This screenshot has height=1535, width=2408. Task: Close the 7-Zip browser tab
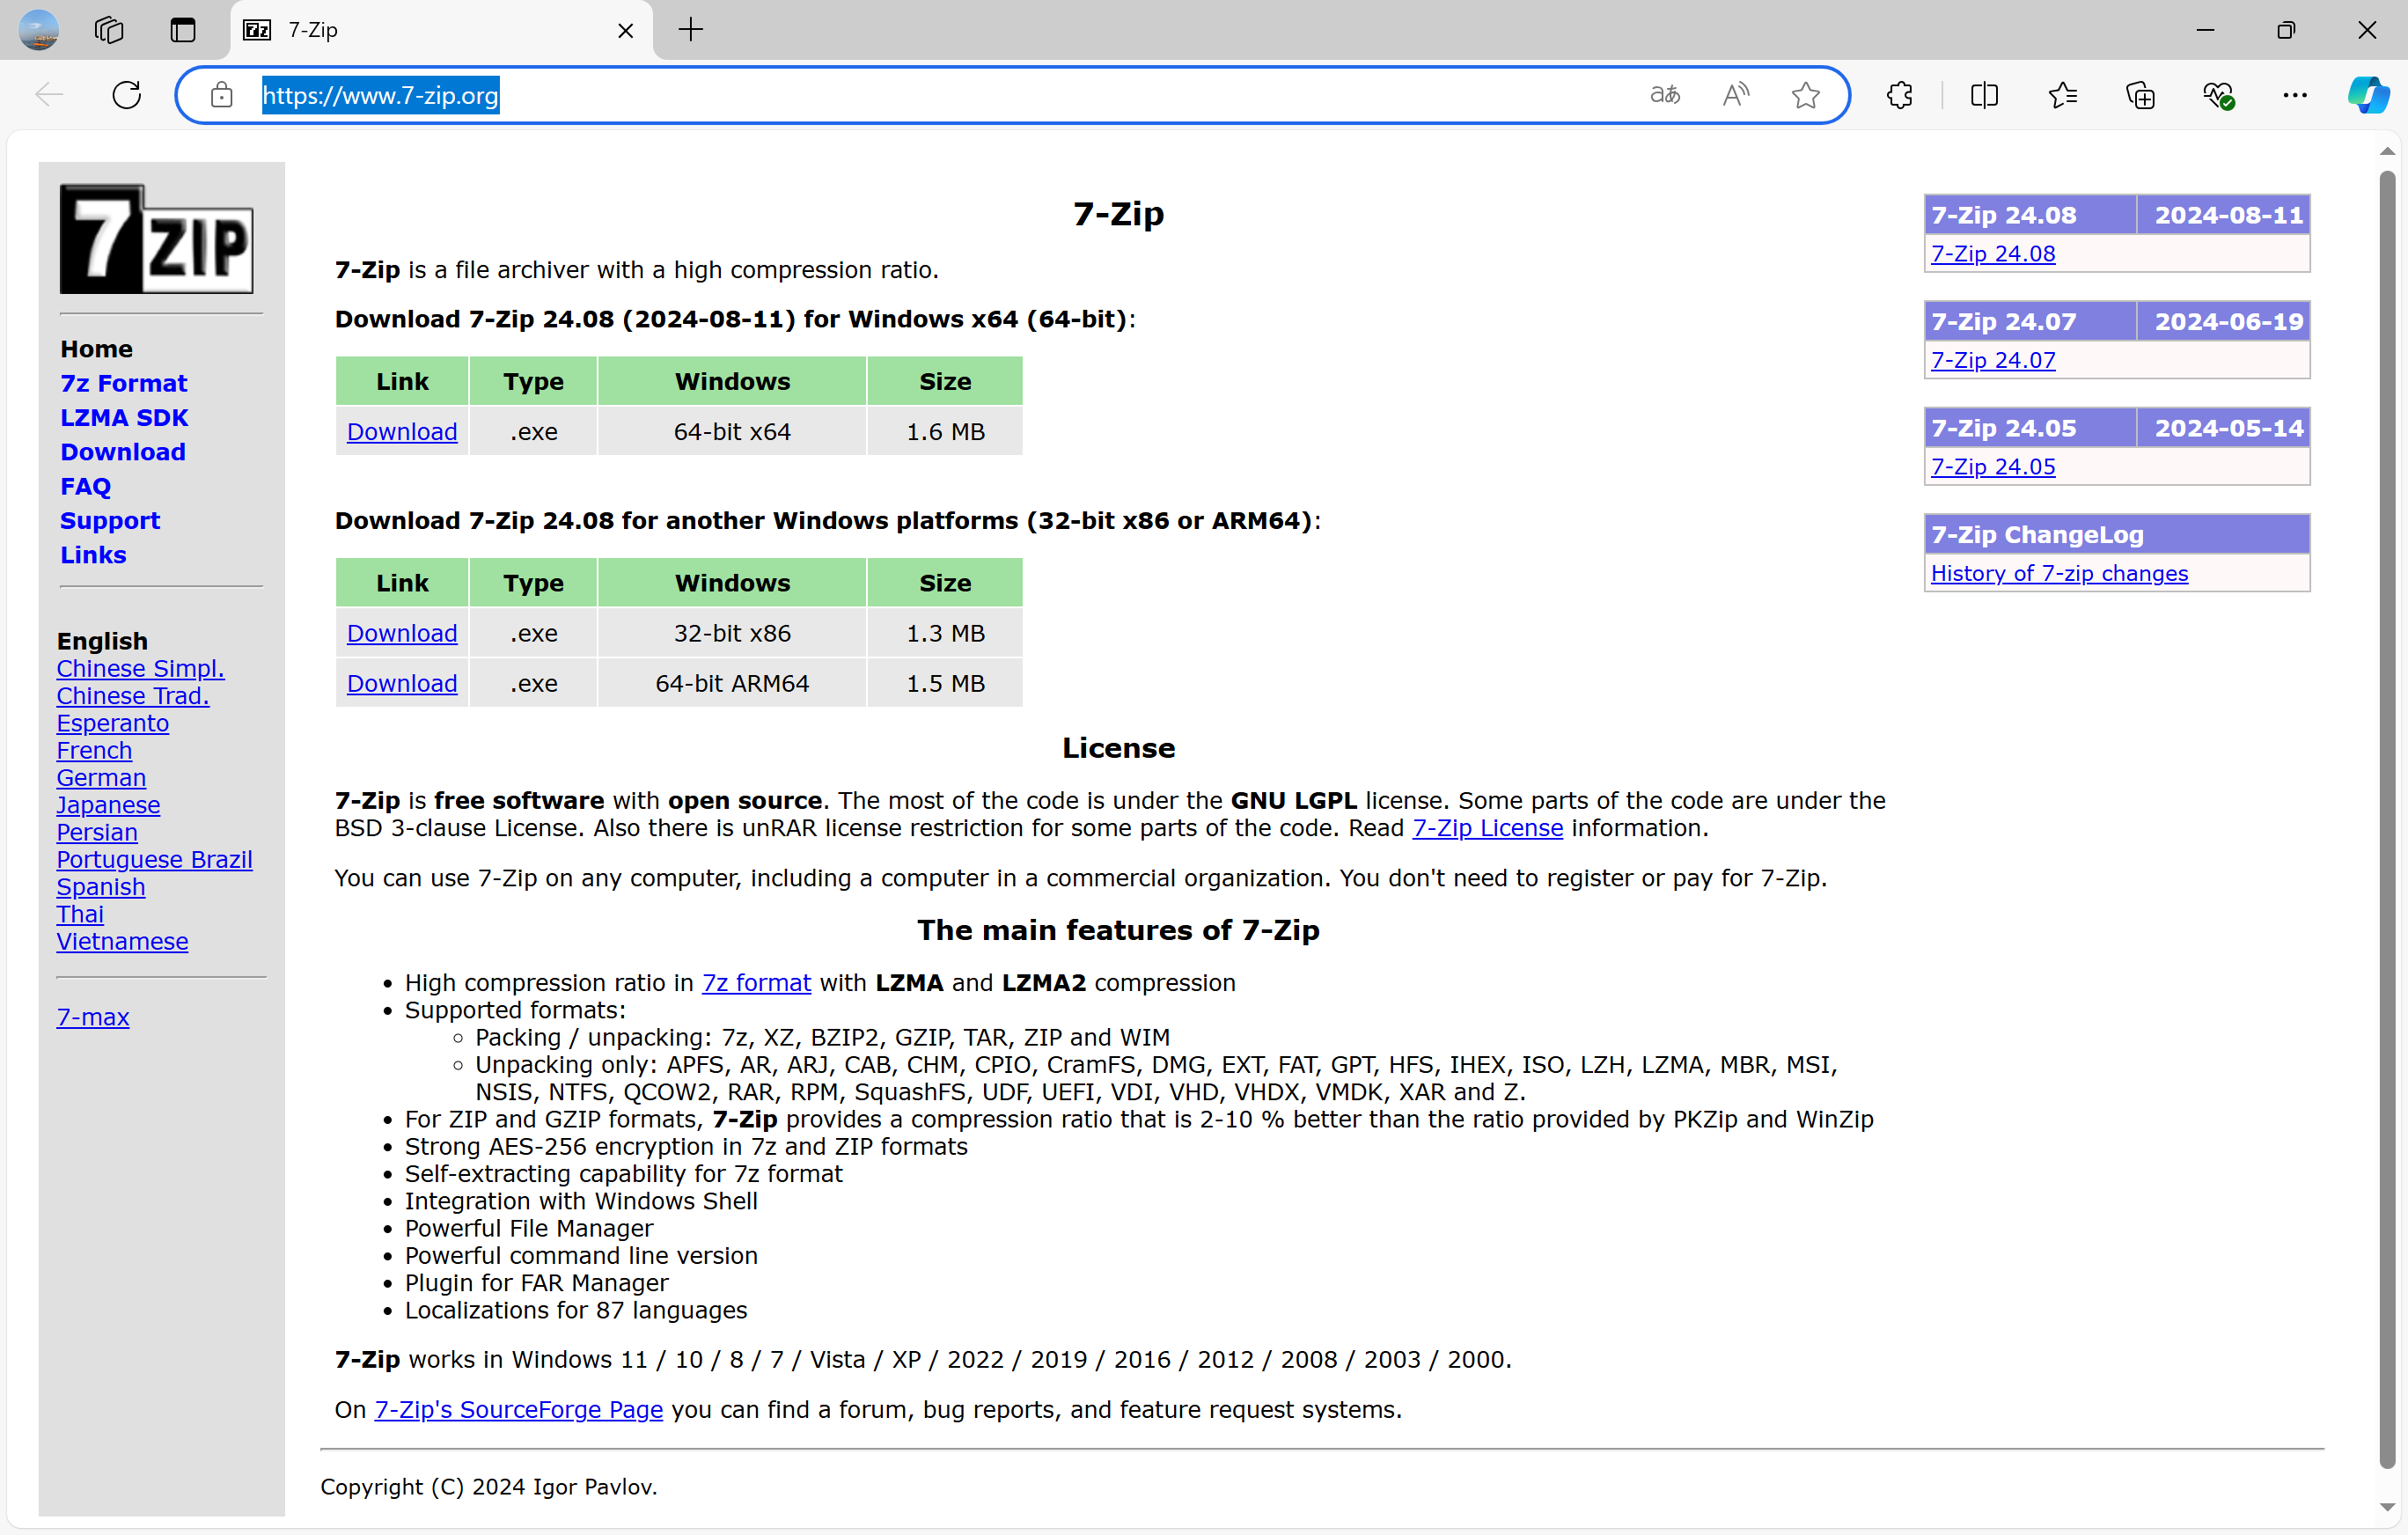point(626,31)
